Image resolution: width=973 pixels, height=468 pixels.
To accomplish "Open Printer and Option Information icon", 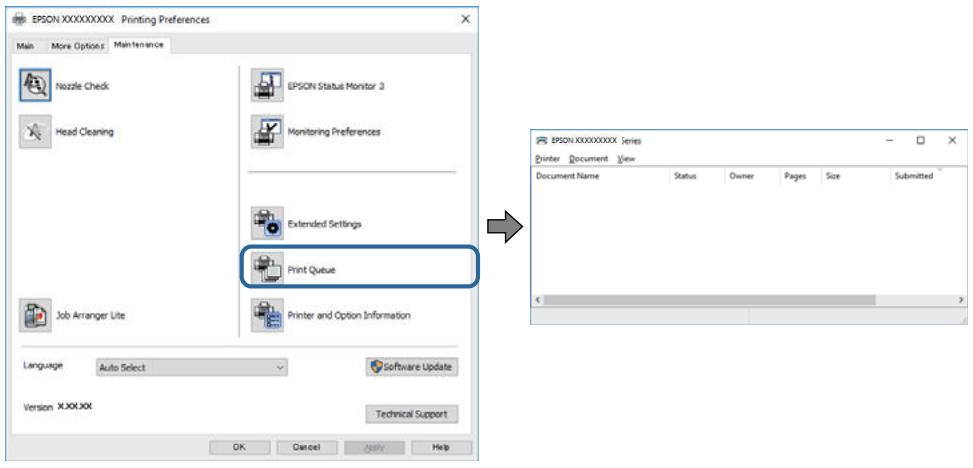I will tap(267, 315).
